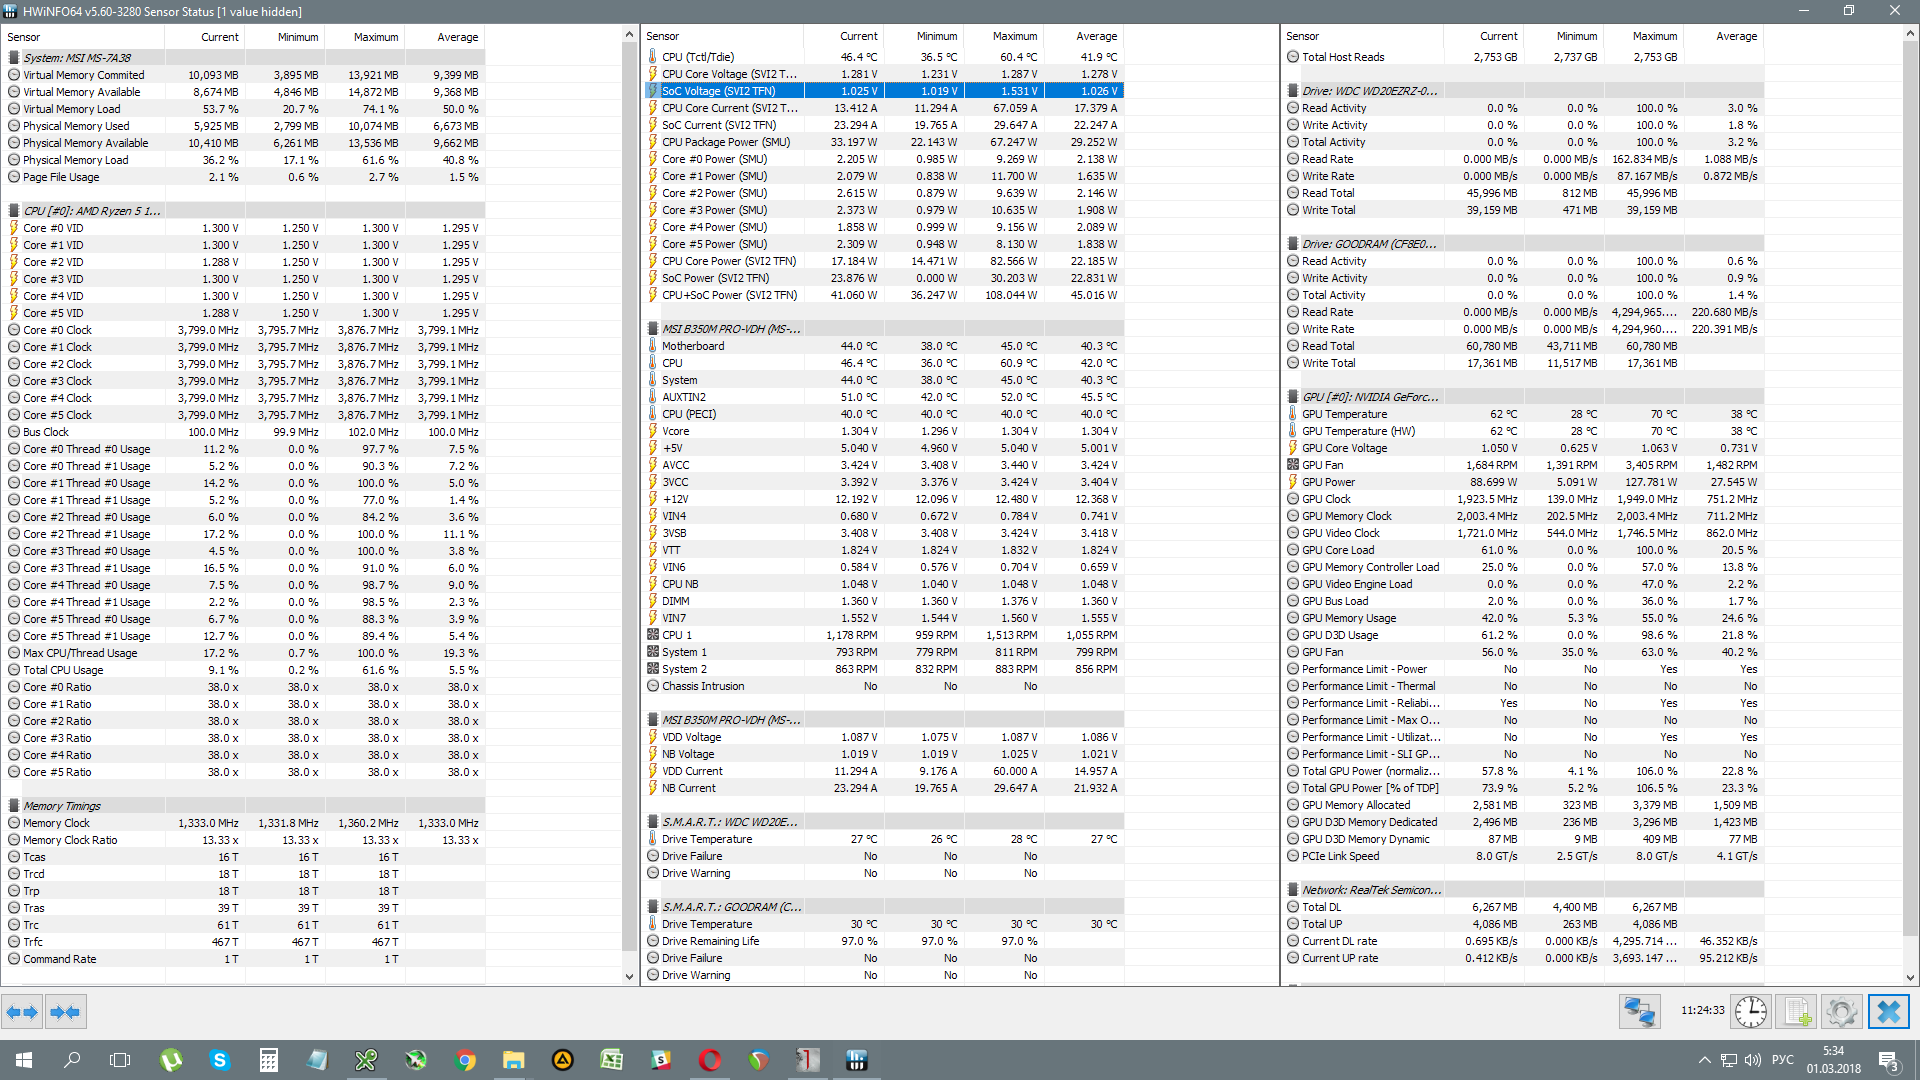Click the logging file icon
The height and width of the screenshot is (1080, 1920).
1797,1012
